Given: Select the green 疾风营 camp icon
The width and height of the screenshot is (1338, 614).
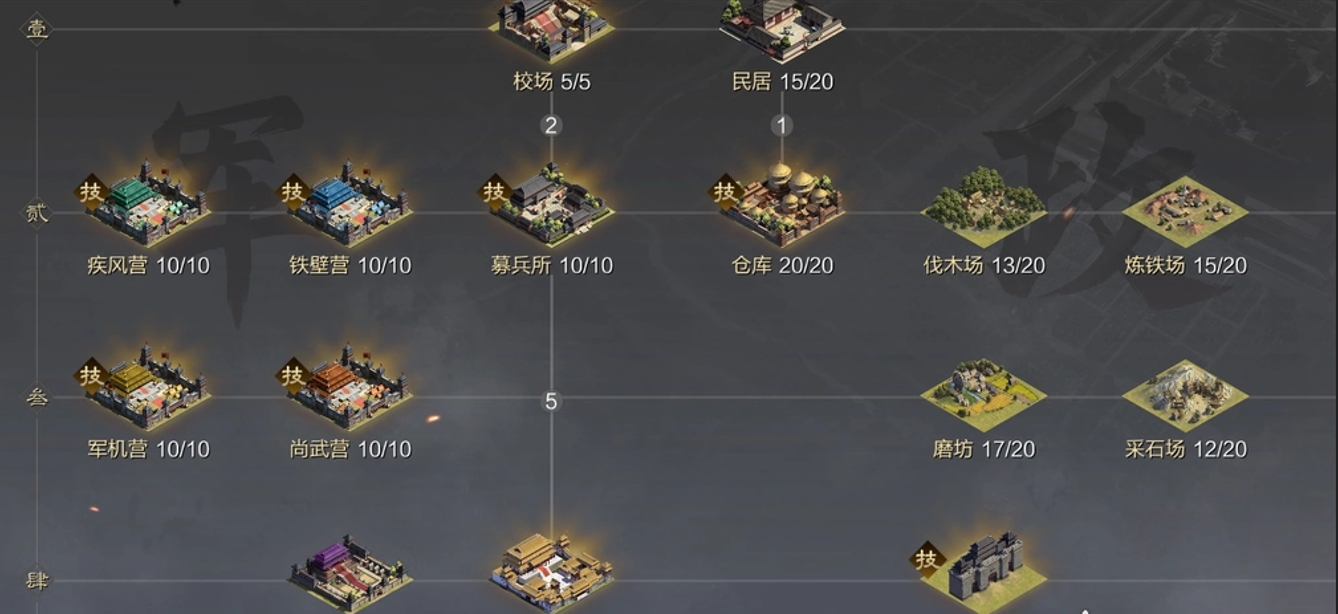Looking at the screenshot, I should point(147,204).
